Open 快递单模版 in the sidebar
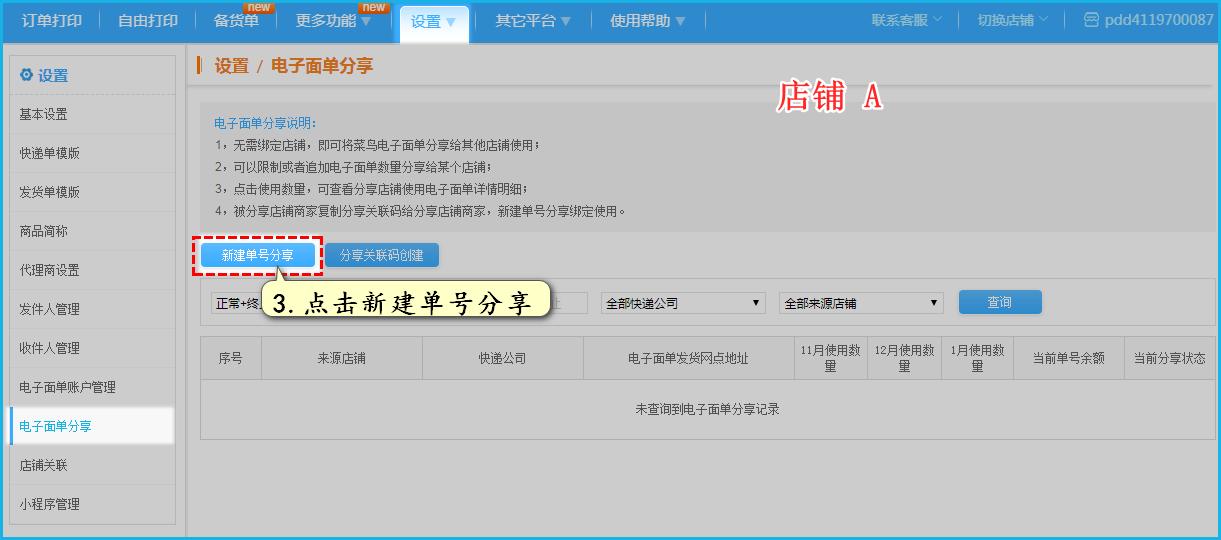Viewport: 1221px width, 540px height. pyautogui.click(x=50, y=153)
